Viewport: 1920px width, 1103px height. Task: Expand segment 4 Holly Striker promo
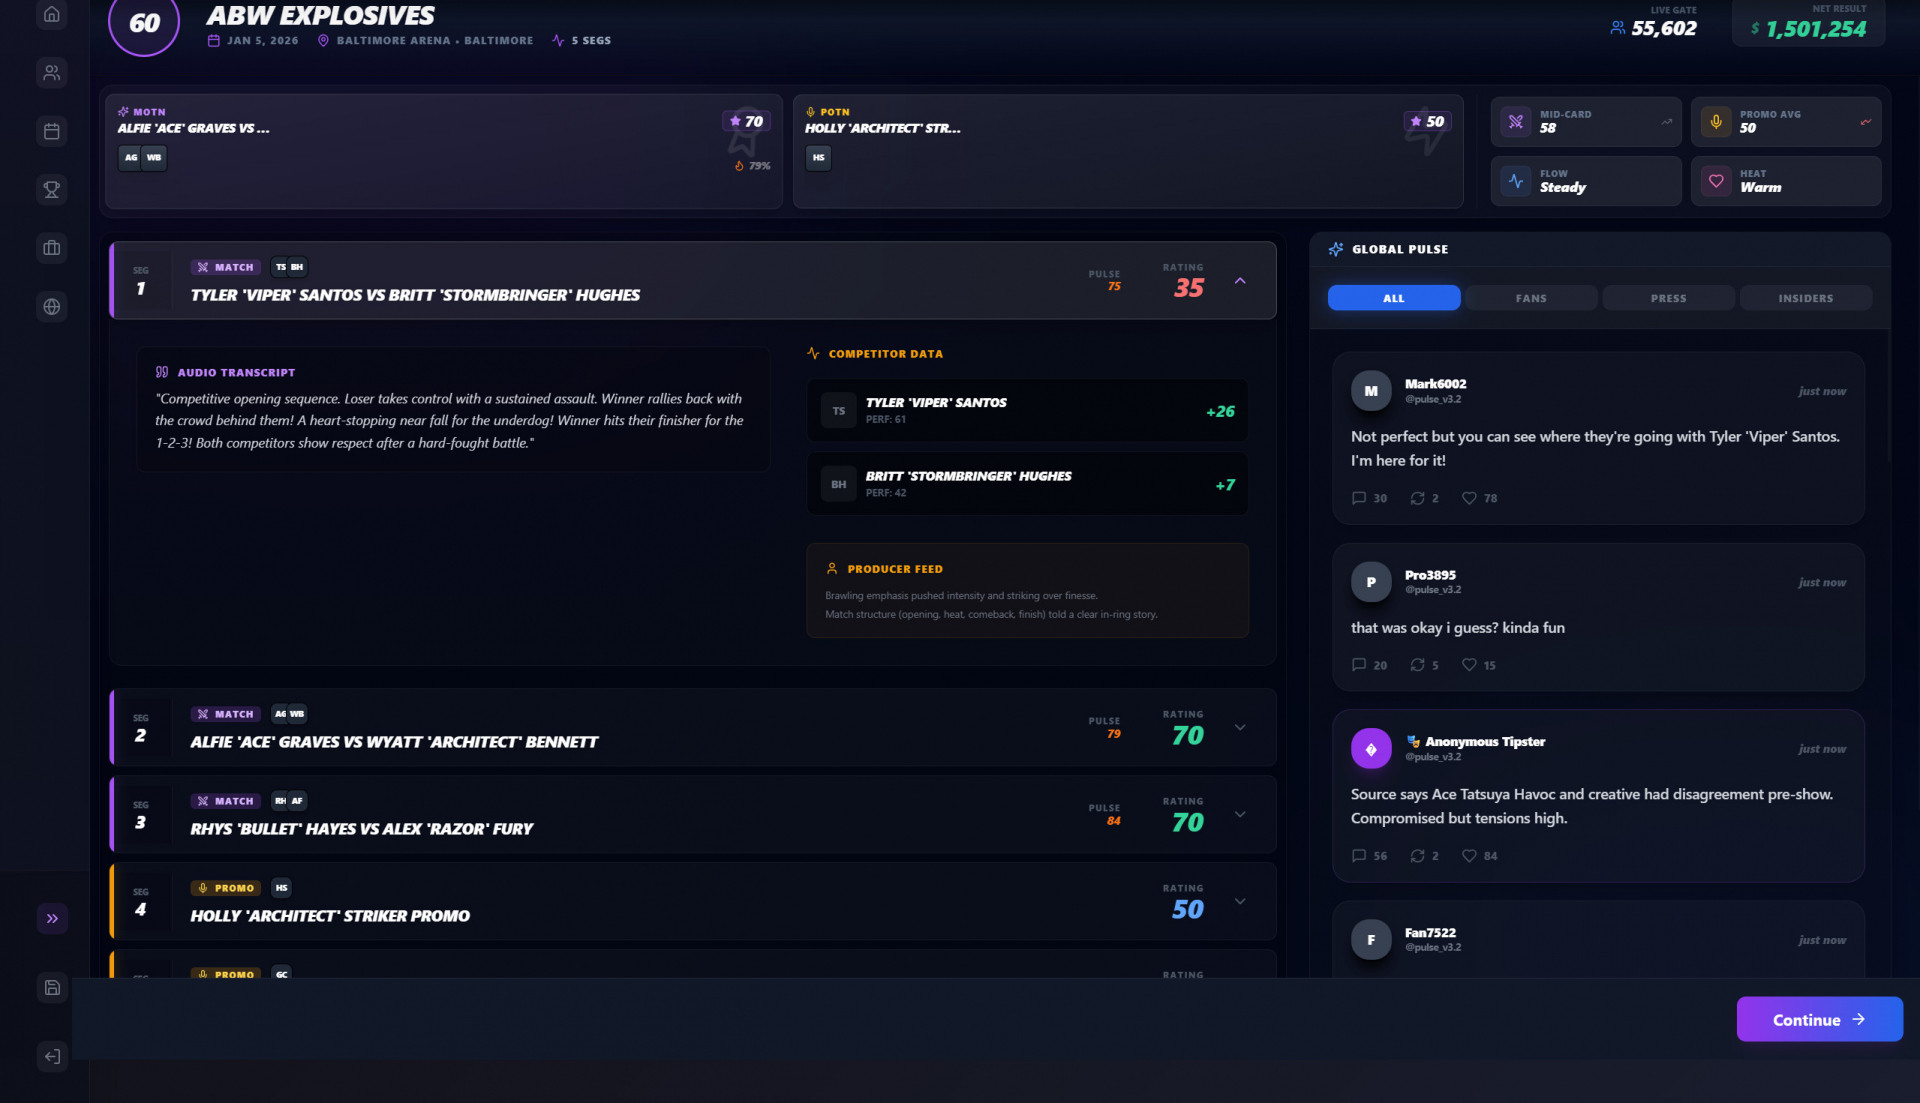(x=1240, y=902)
